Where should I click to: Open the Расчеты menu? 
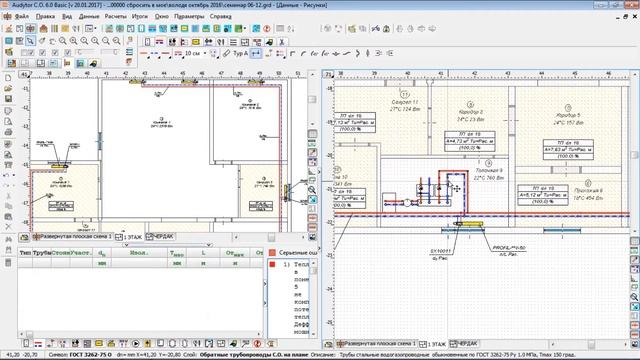coord(116,16)
